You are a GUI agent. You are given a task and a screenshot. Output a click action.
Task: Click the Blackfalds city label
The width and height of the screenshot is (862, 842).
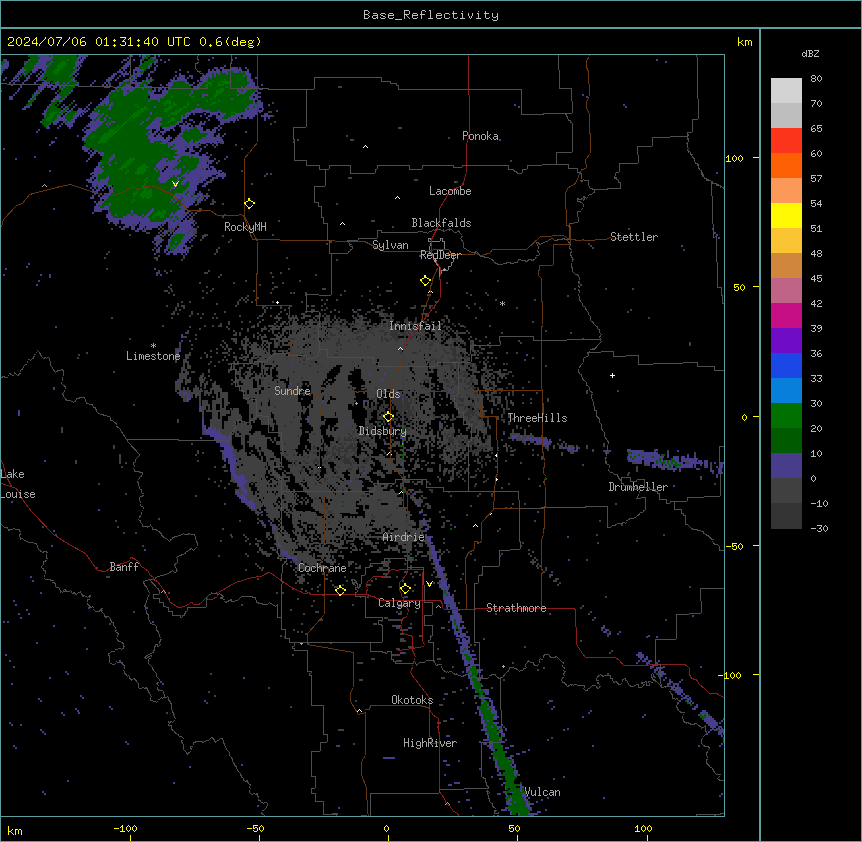(441, 223)
